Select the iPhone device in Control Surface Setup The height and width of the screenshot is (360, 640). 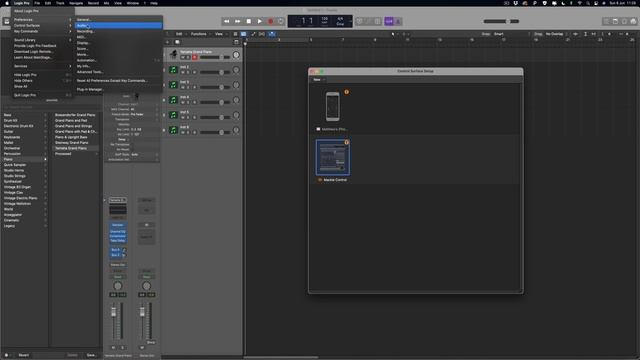tap(333, 107)
